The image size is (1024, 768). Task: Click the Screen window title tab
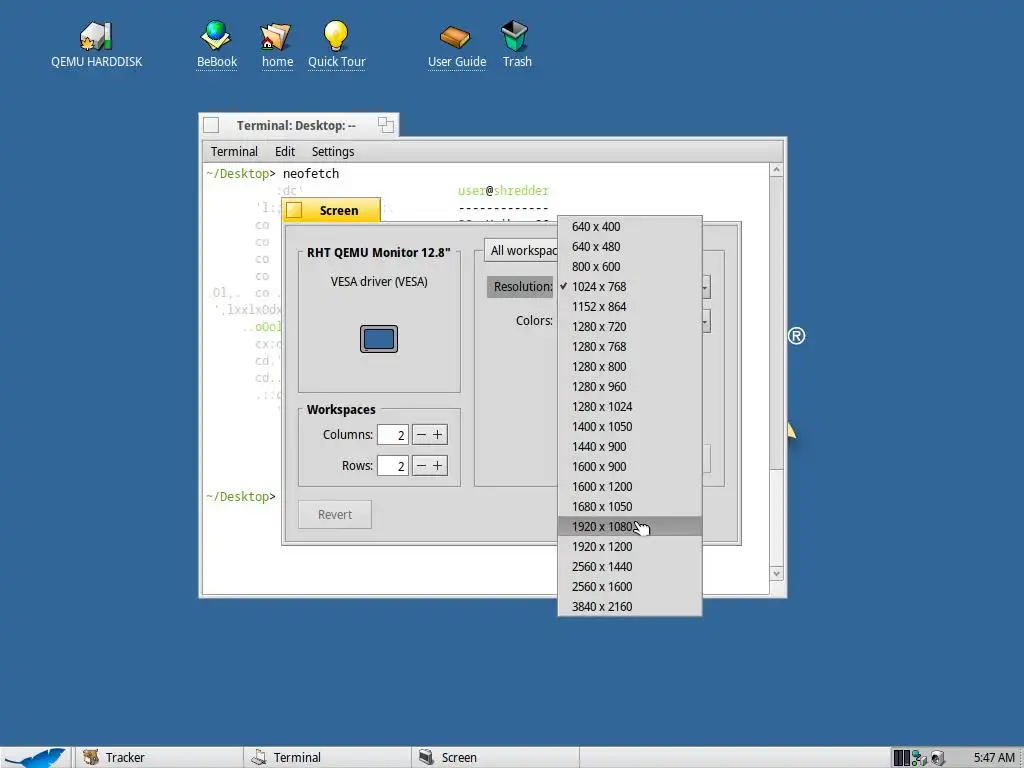click(x=331, y=210)
